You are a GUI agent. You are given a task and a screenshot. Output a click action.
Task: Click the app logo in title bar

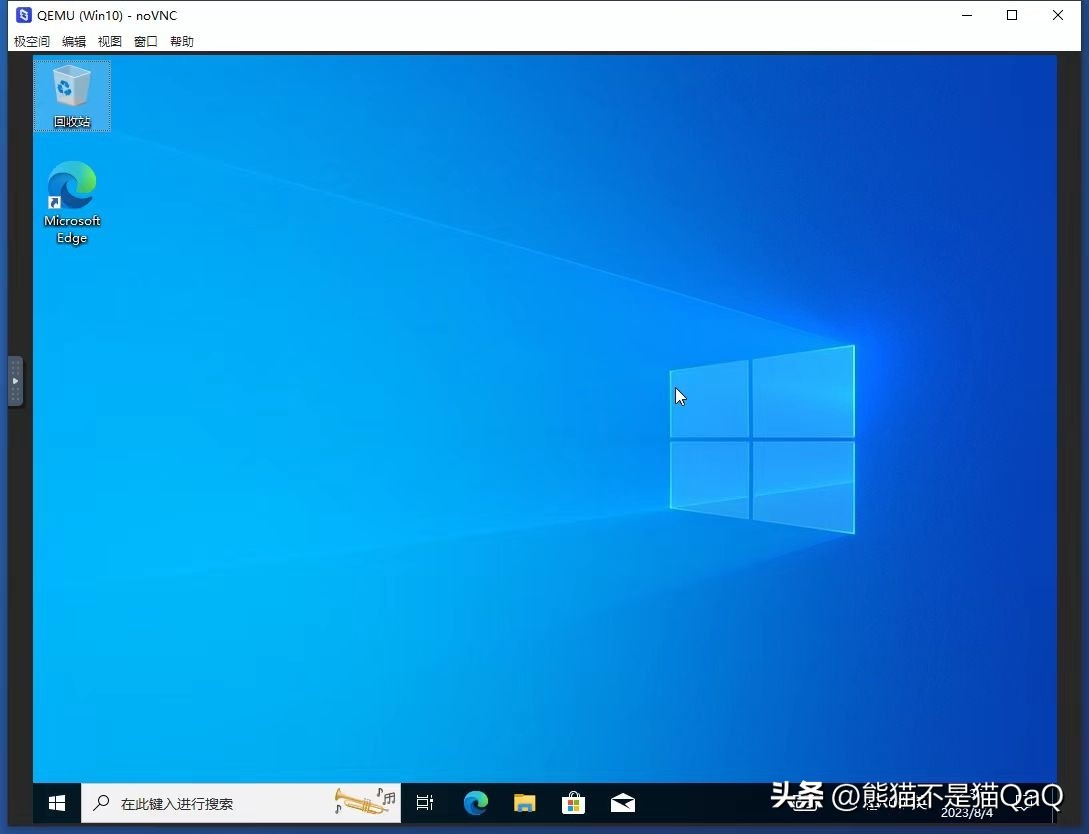23,15
